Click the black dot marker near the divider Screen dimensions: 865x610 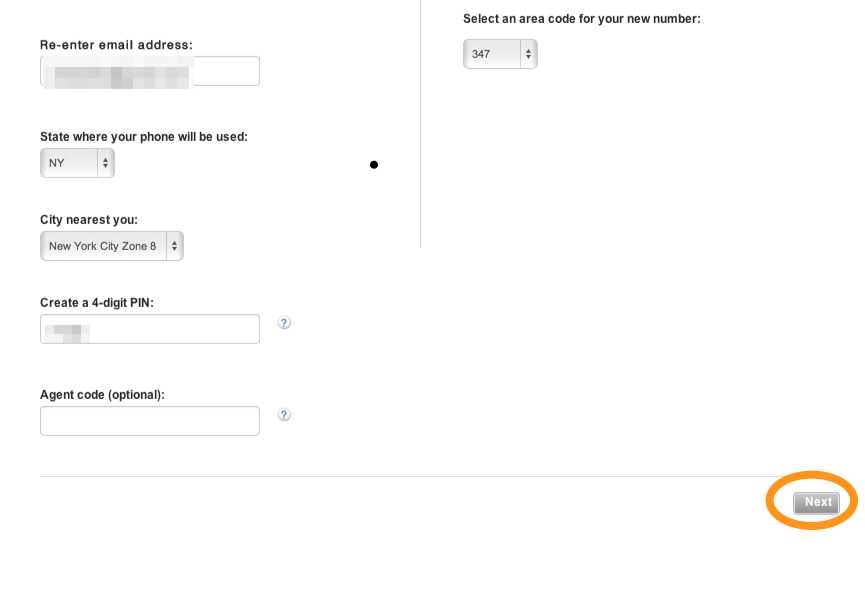[x=374, y=165]
